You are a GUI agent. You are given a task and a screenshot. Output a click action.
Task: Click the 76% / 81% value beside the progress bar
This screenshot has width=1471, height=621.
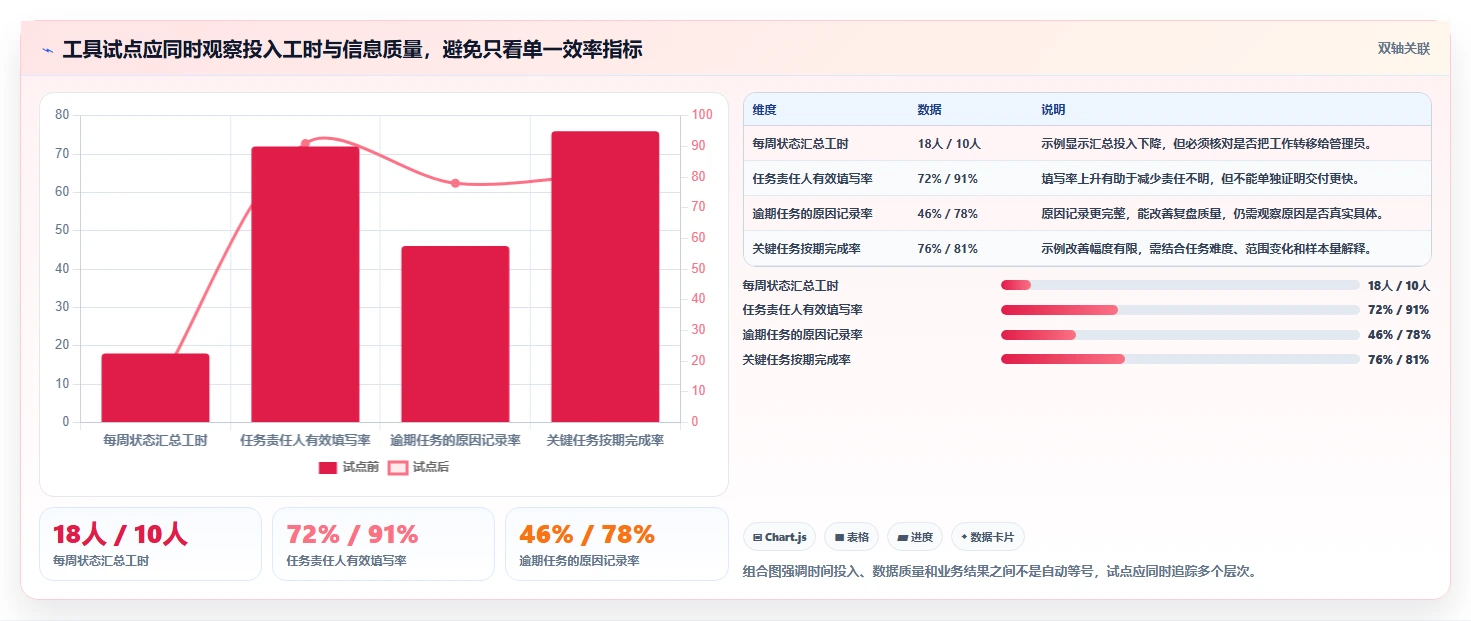click(x=1398, y=360)
